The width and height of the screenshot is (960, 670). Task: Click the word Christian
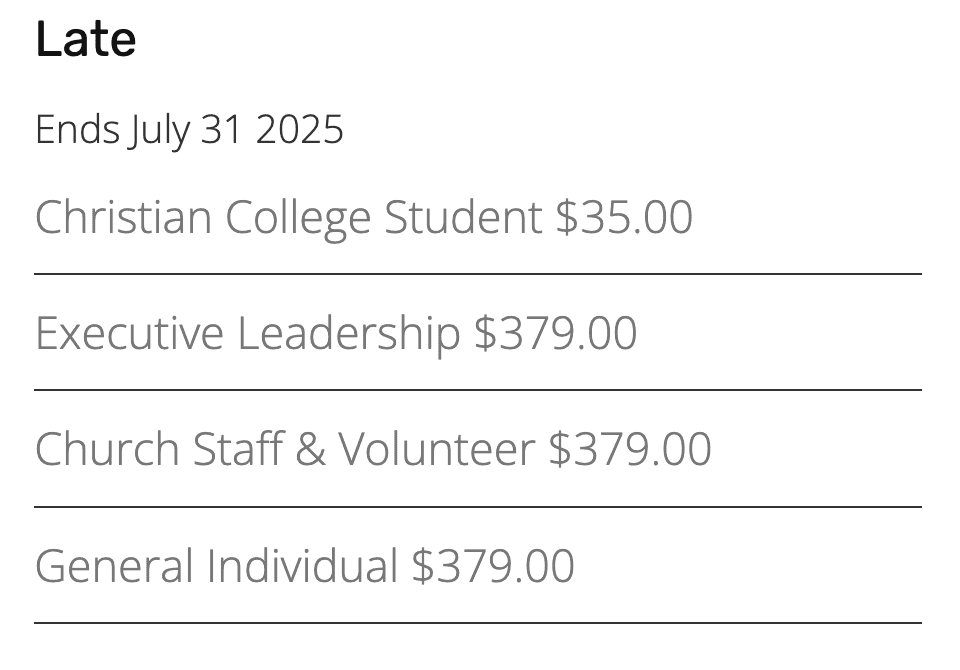tap(124, 217)
